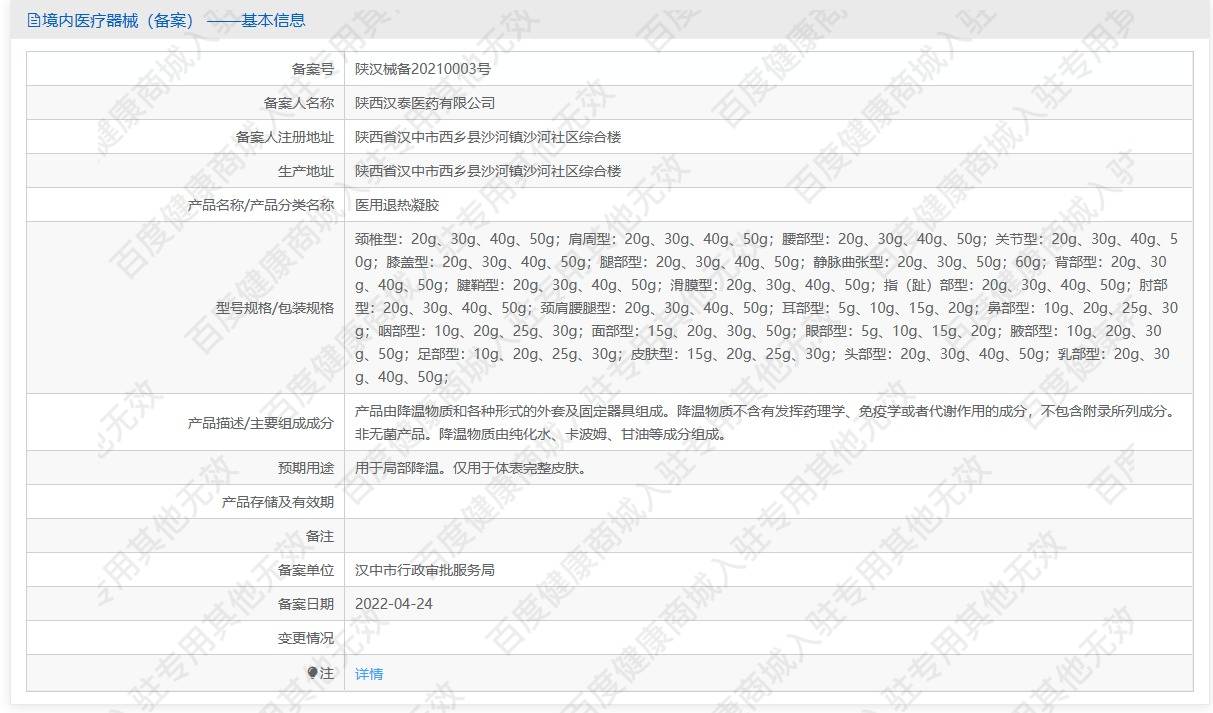
Task: Click the 产品描述/主要组成成分 label
Action: (x=261, y=423)
